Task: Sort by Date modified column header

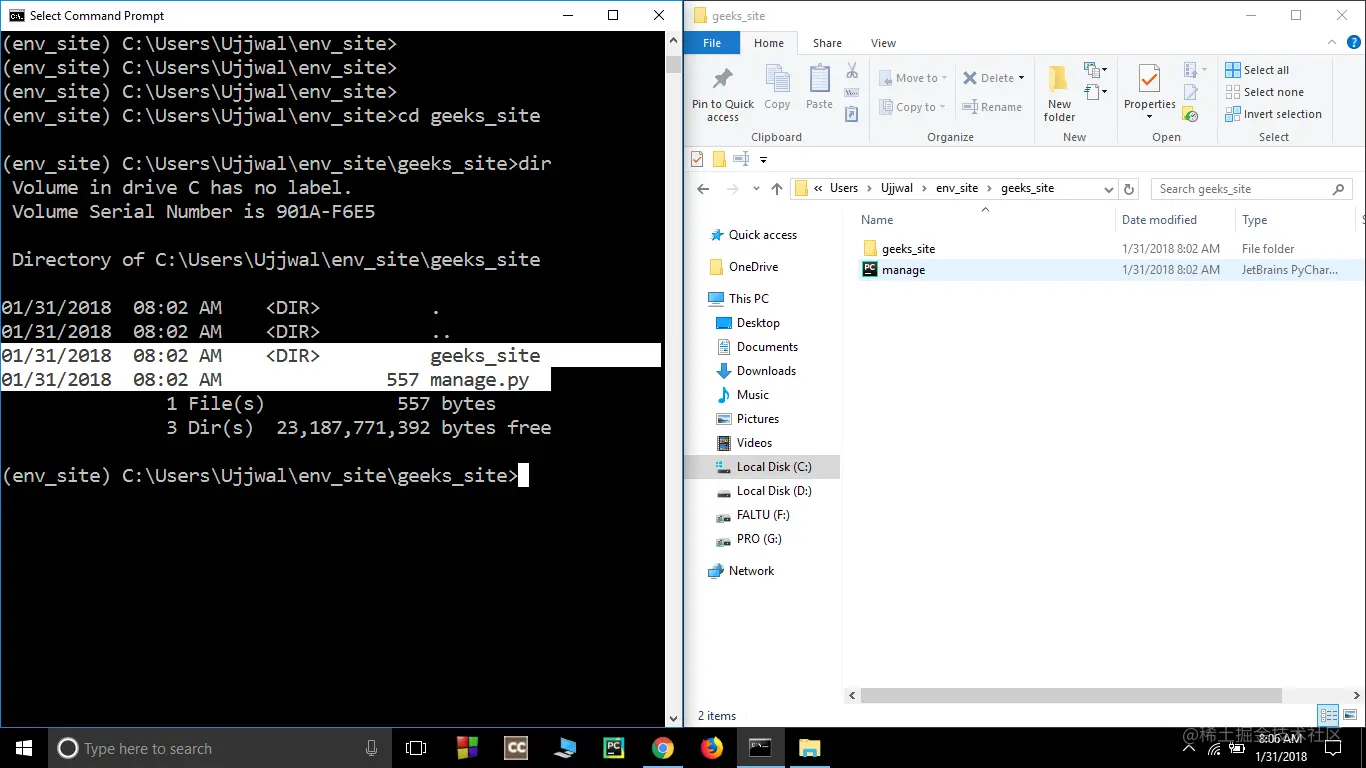Action: tap(1159, 220)
